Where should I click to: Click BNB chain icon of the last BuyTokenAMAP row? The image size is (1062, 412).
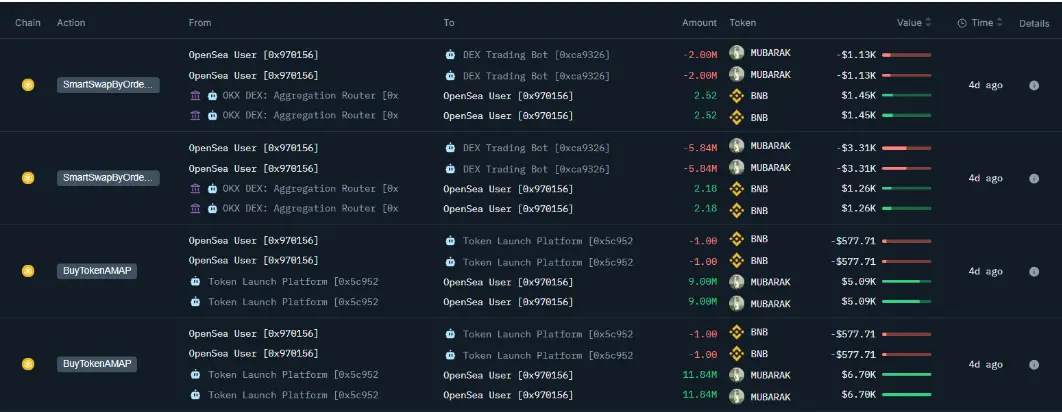(x=28, y=364)
